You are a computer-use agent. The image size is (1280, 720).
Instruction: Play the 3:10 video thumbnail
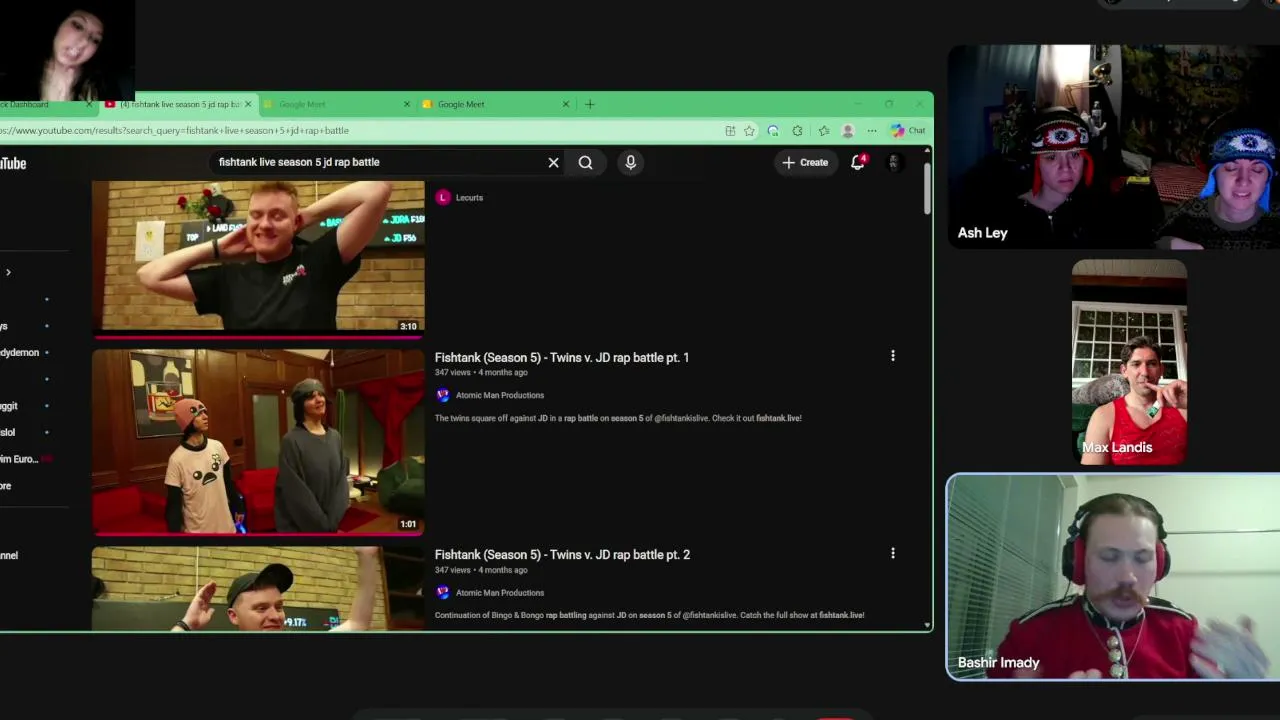[x=258, y=256]
